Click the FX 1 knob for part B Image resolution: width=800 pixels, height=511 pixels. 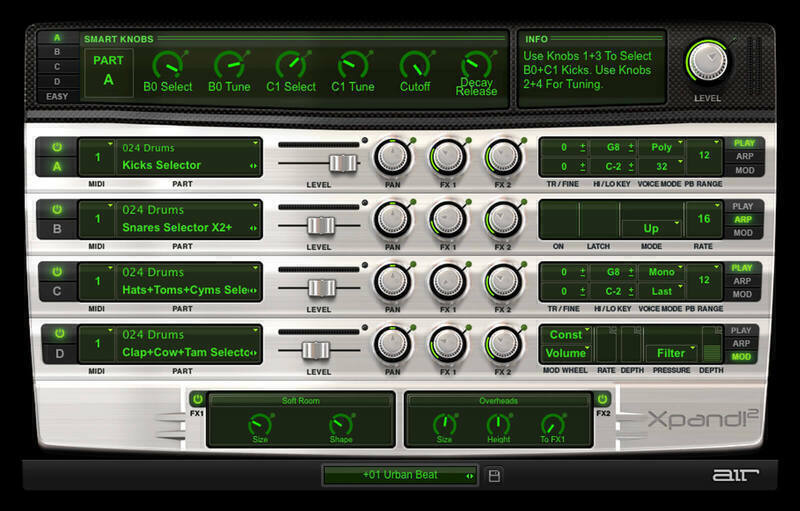tap(448, 219)
